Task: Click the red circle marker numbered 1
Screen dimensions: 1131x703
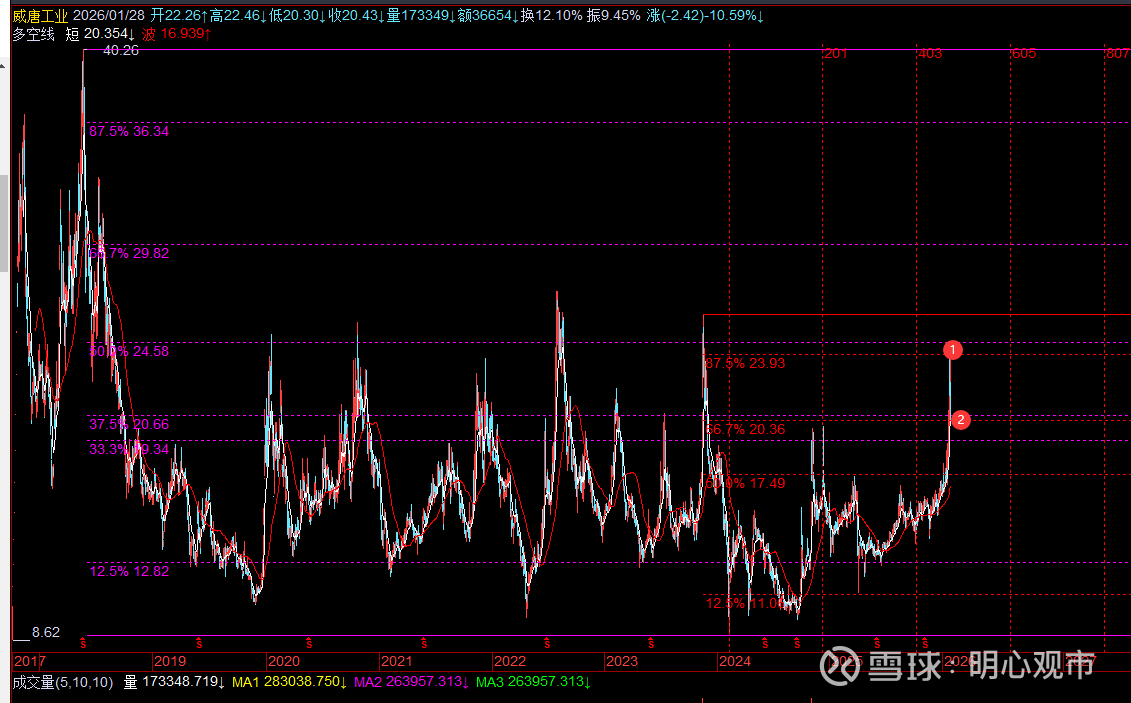Action: 953,350
